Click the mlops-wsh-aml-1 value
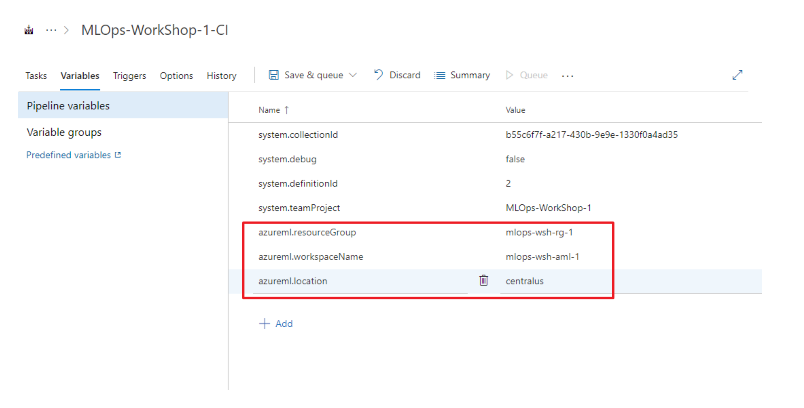This screenshot has width=804, height=408. (542, 257)
